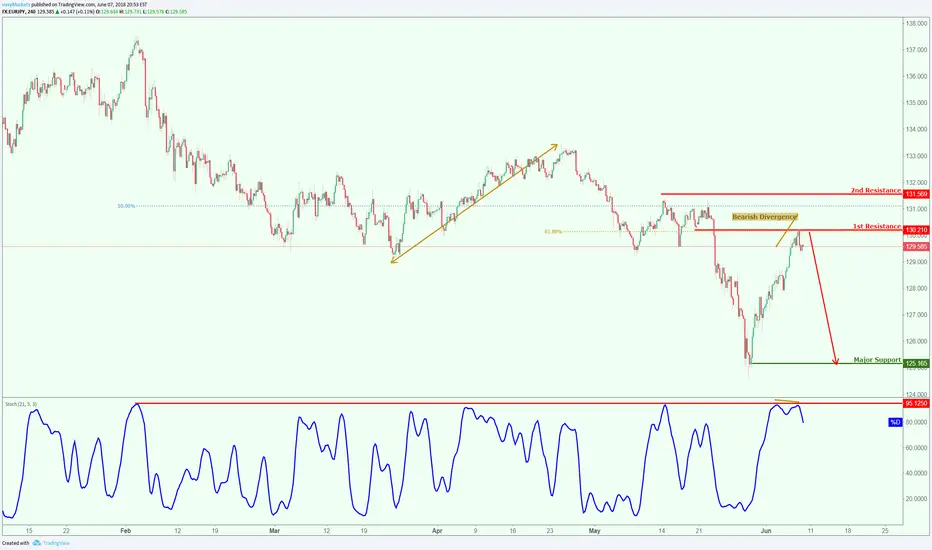This screenshot has width=932, height=550.
Task: Select the 'Bearish Divergence' annotation box
Action: click(x=764, y=217)
